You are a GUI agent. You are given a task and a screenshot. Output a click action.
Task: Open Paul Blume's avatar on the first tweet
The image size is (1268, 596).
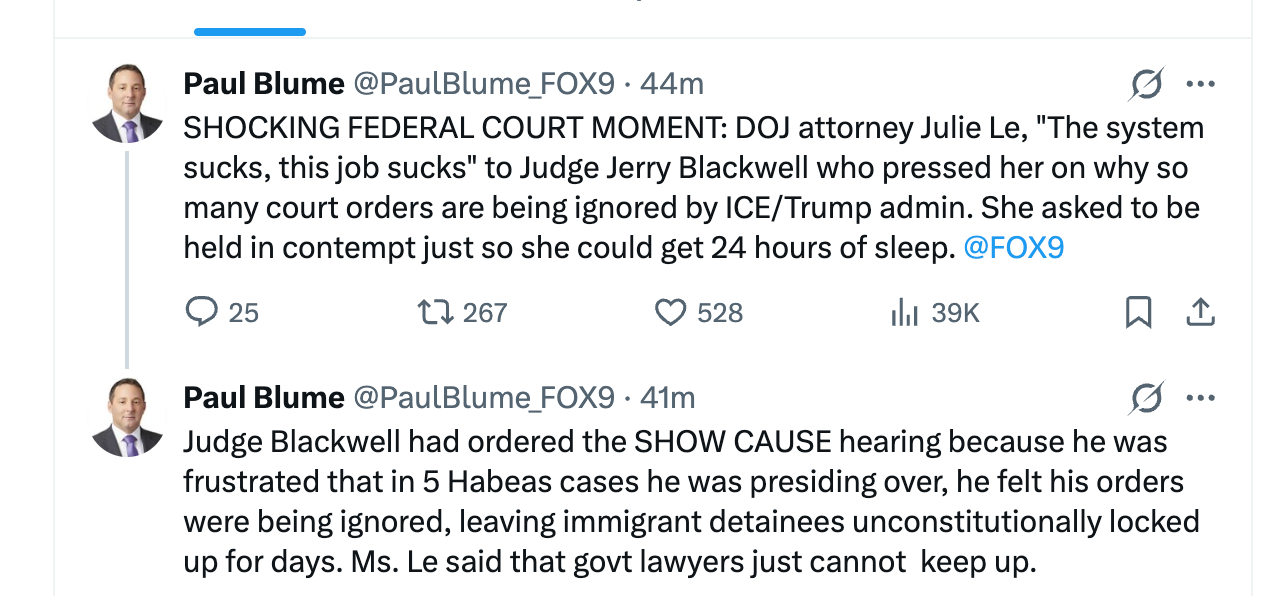point(127,104)
